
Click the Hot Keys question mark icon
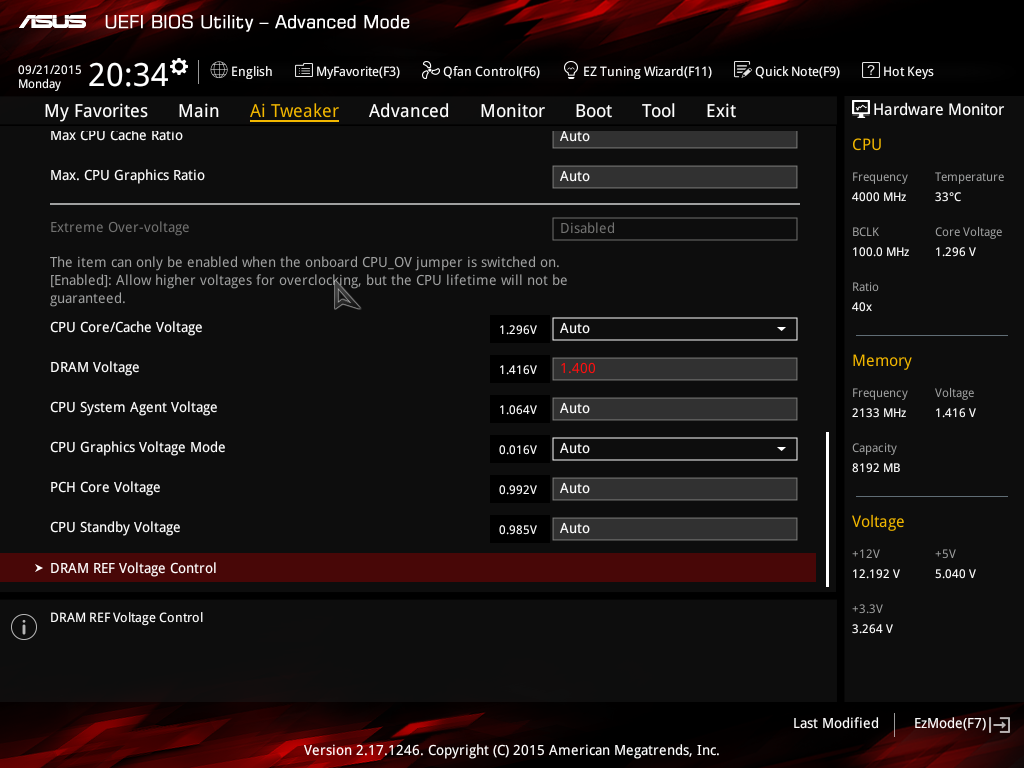871,70
